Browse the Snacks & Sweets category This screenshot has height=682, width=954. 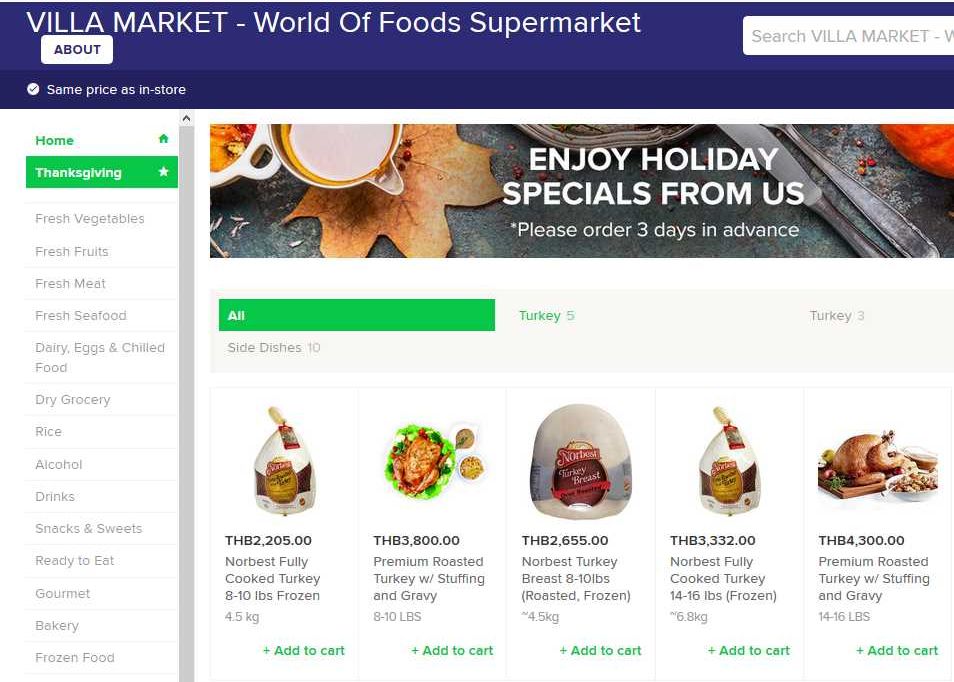[89, 528]
